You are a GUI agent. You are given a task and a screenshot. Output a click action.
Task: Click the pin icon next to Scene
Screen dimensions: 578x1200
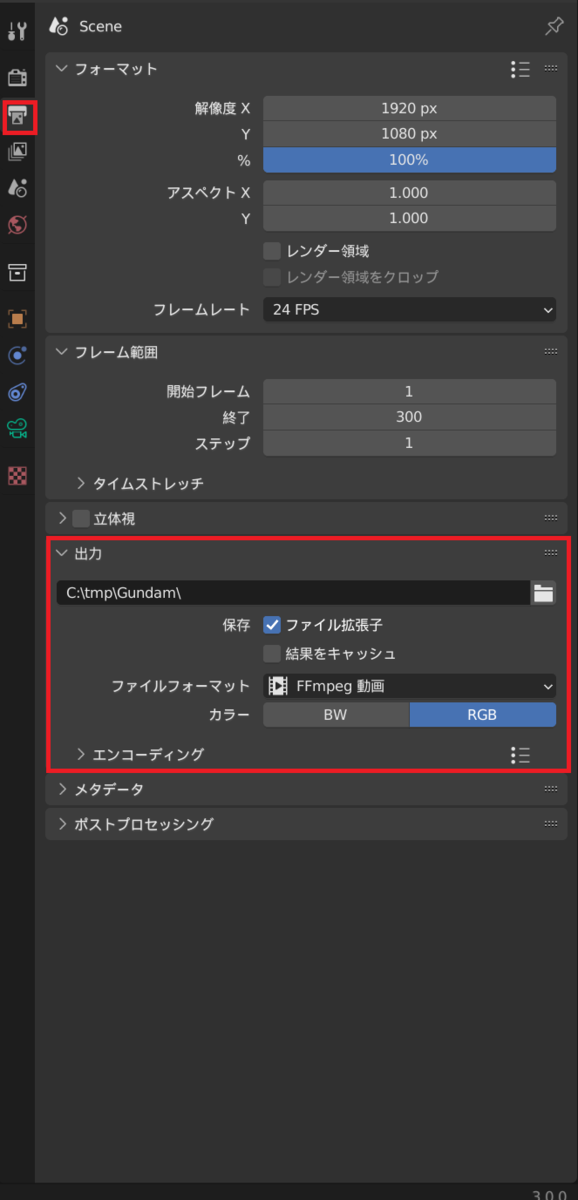tap(554, 27)
